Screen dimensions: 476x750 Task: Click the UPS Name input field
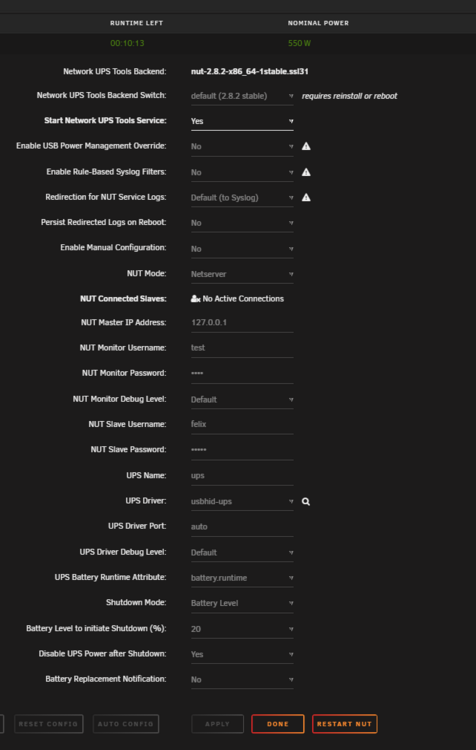[242, 476]
